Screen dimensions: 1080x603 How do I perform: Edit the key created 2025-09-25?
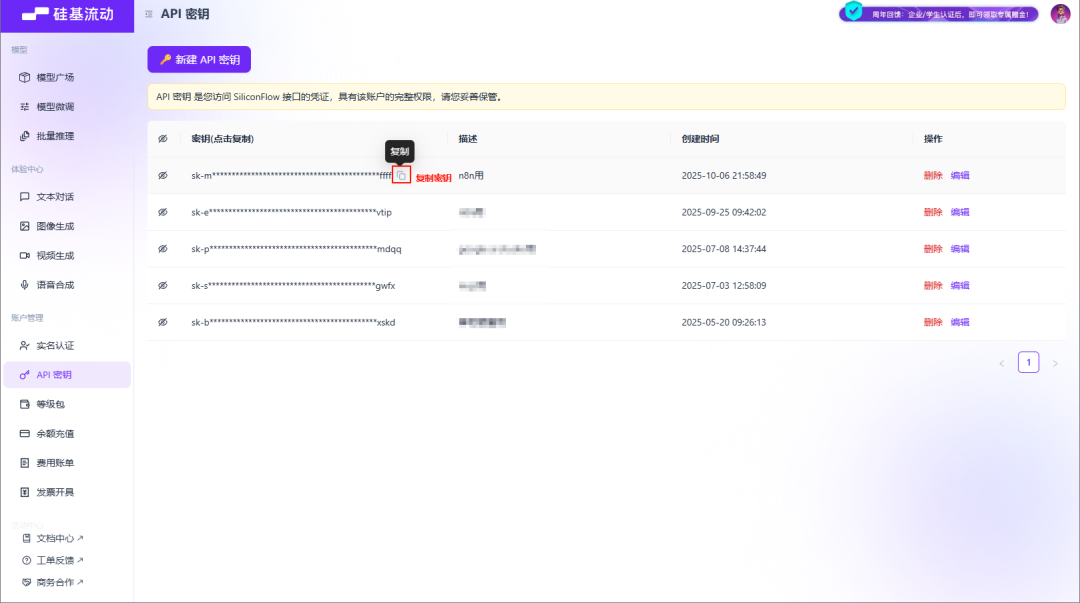point(960,212)
